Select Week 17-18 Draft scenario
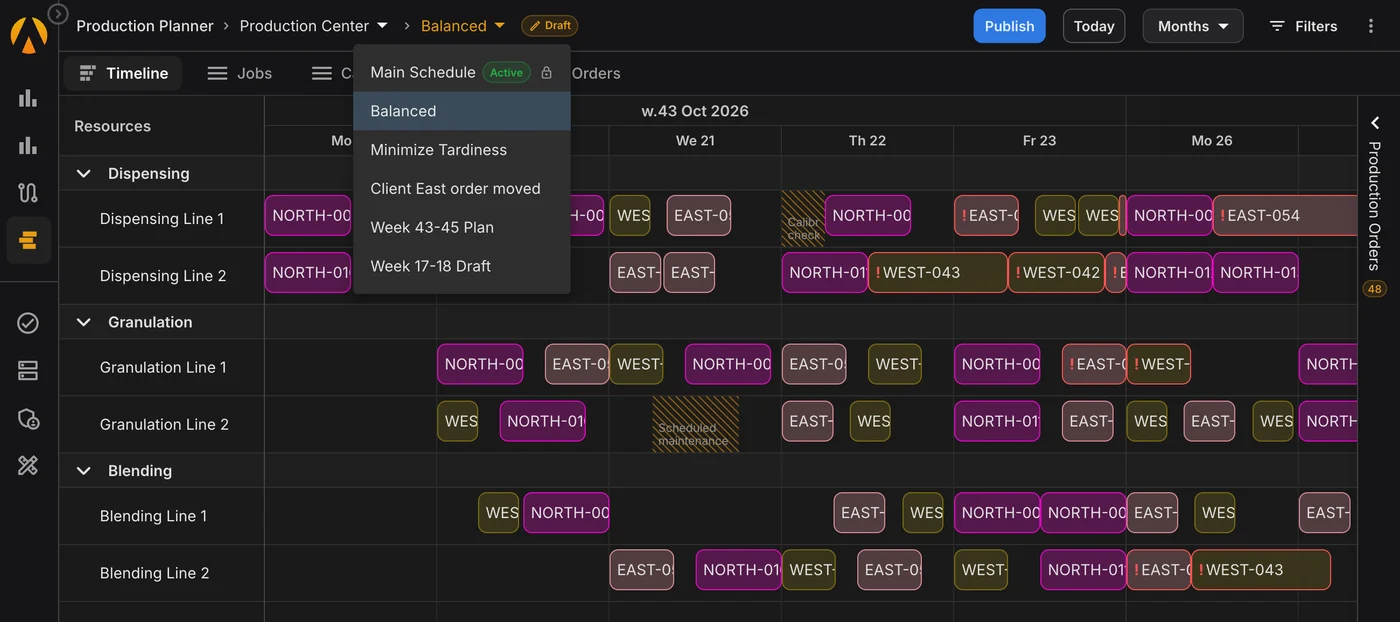1400x622 pixels. coord(462,266)
